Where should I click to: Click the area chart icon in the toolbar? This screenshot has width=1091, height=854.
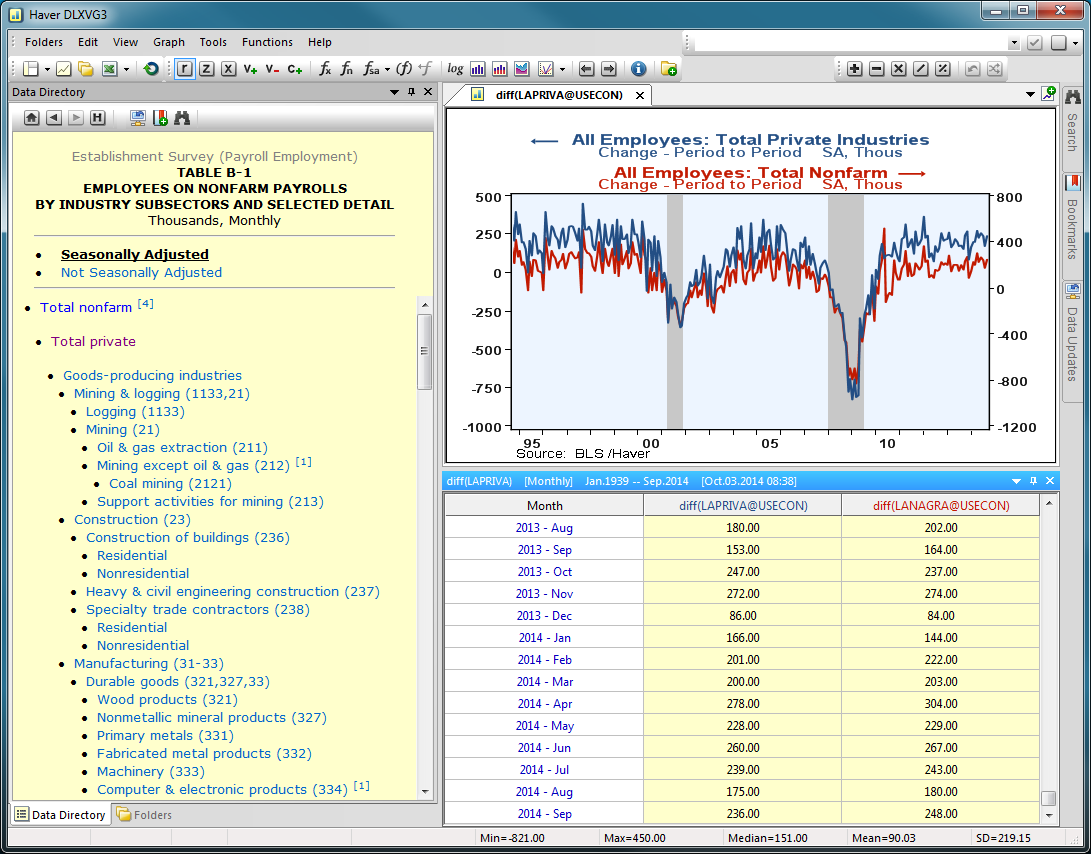tap(522, 69)
